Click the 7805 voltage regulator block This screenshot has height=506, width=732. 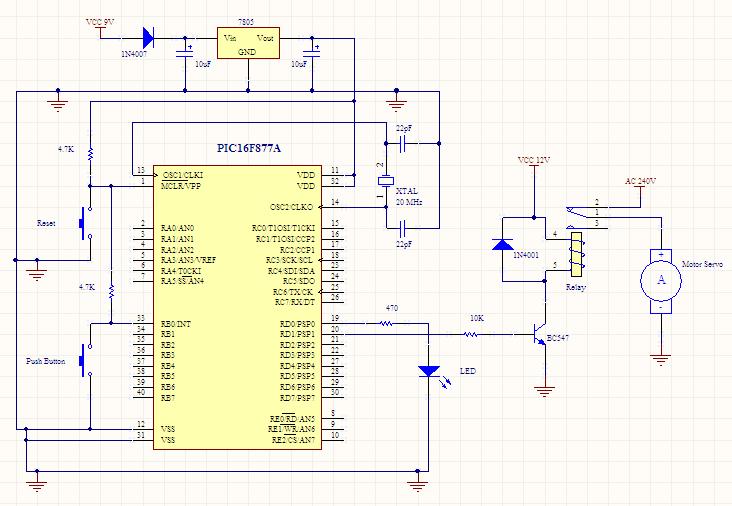click(x=247, y=43)
